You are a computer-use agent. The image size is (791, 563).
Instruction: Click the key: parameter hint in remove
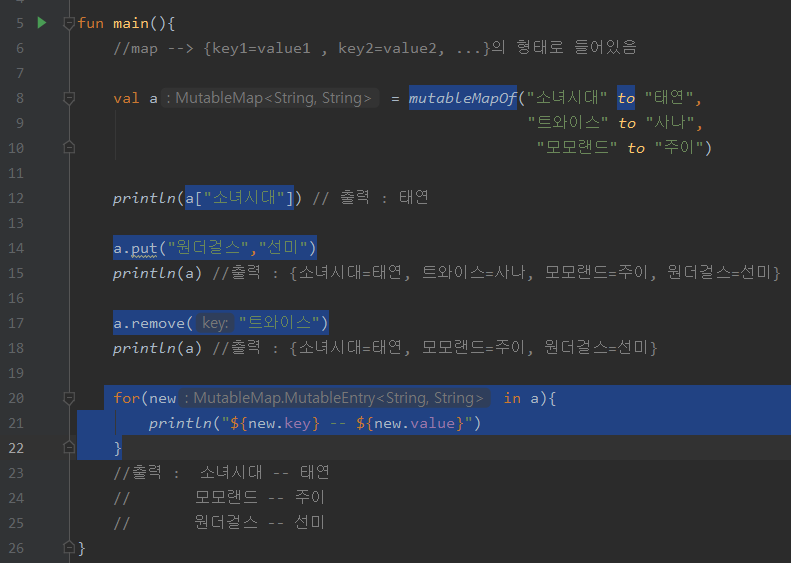(x=215, y=323)
